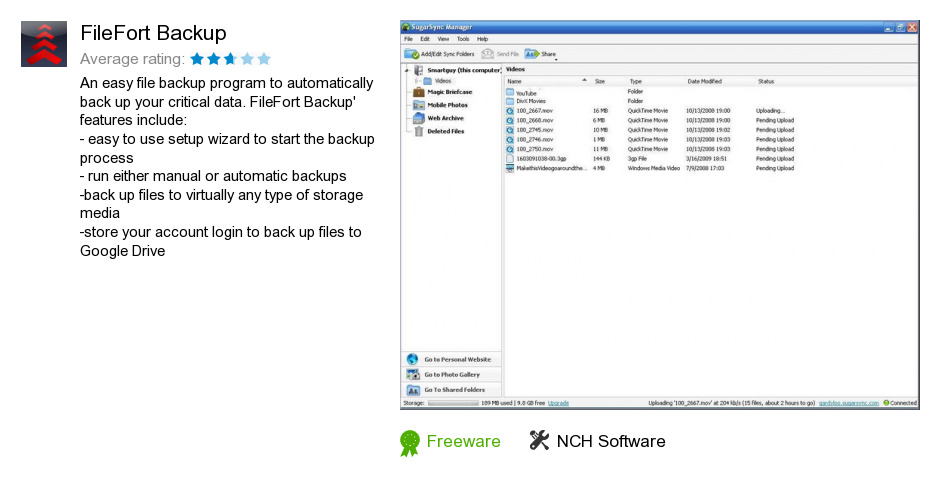
Task: Click the DivX Movies folder icon
Action: [510, 101]
